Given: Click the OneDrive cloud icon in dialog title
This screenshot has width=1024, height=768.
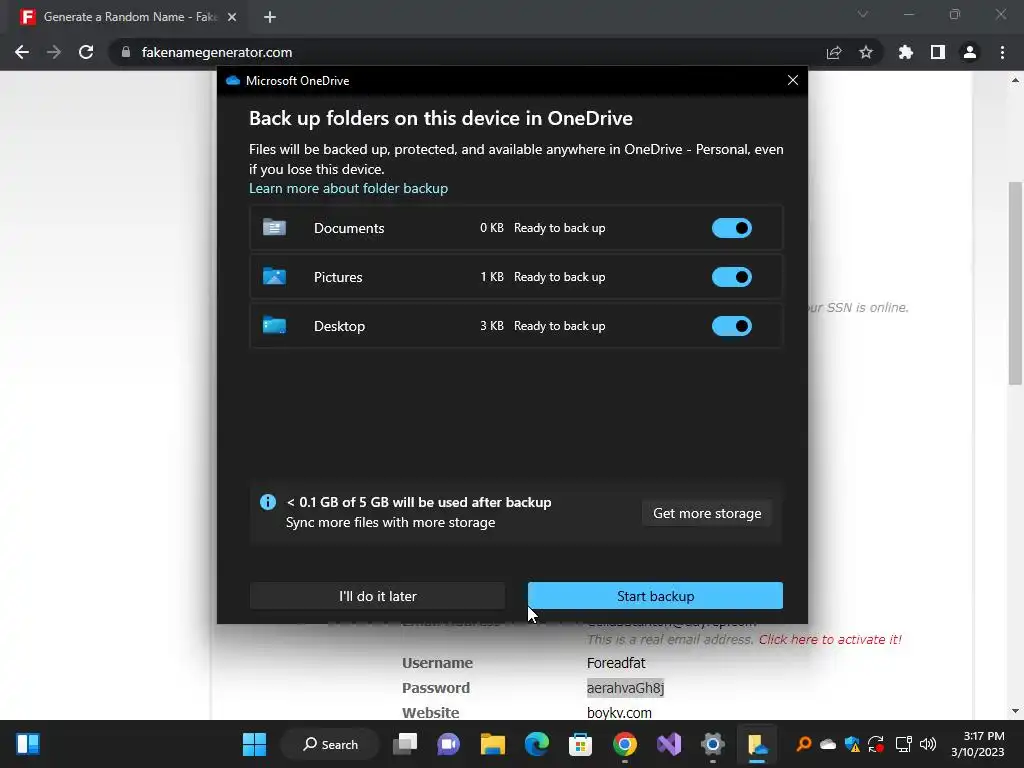Looking at the screenshot, I should click(232, 80).
